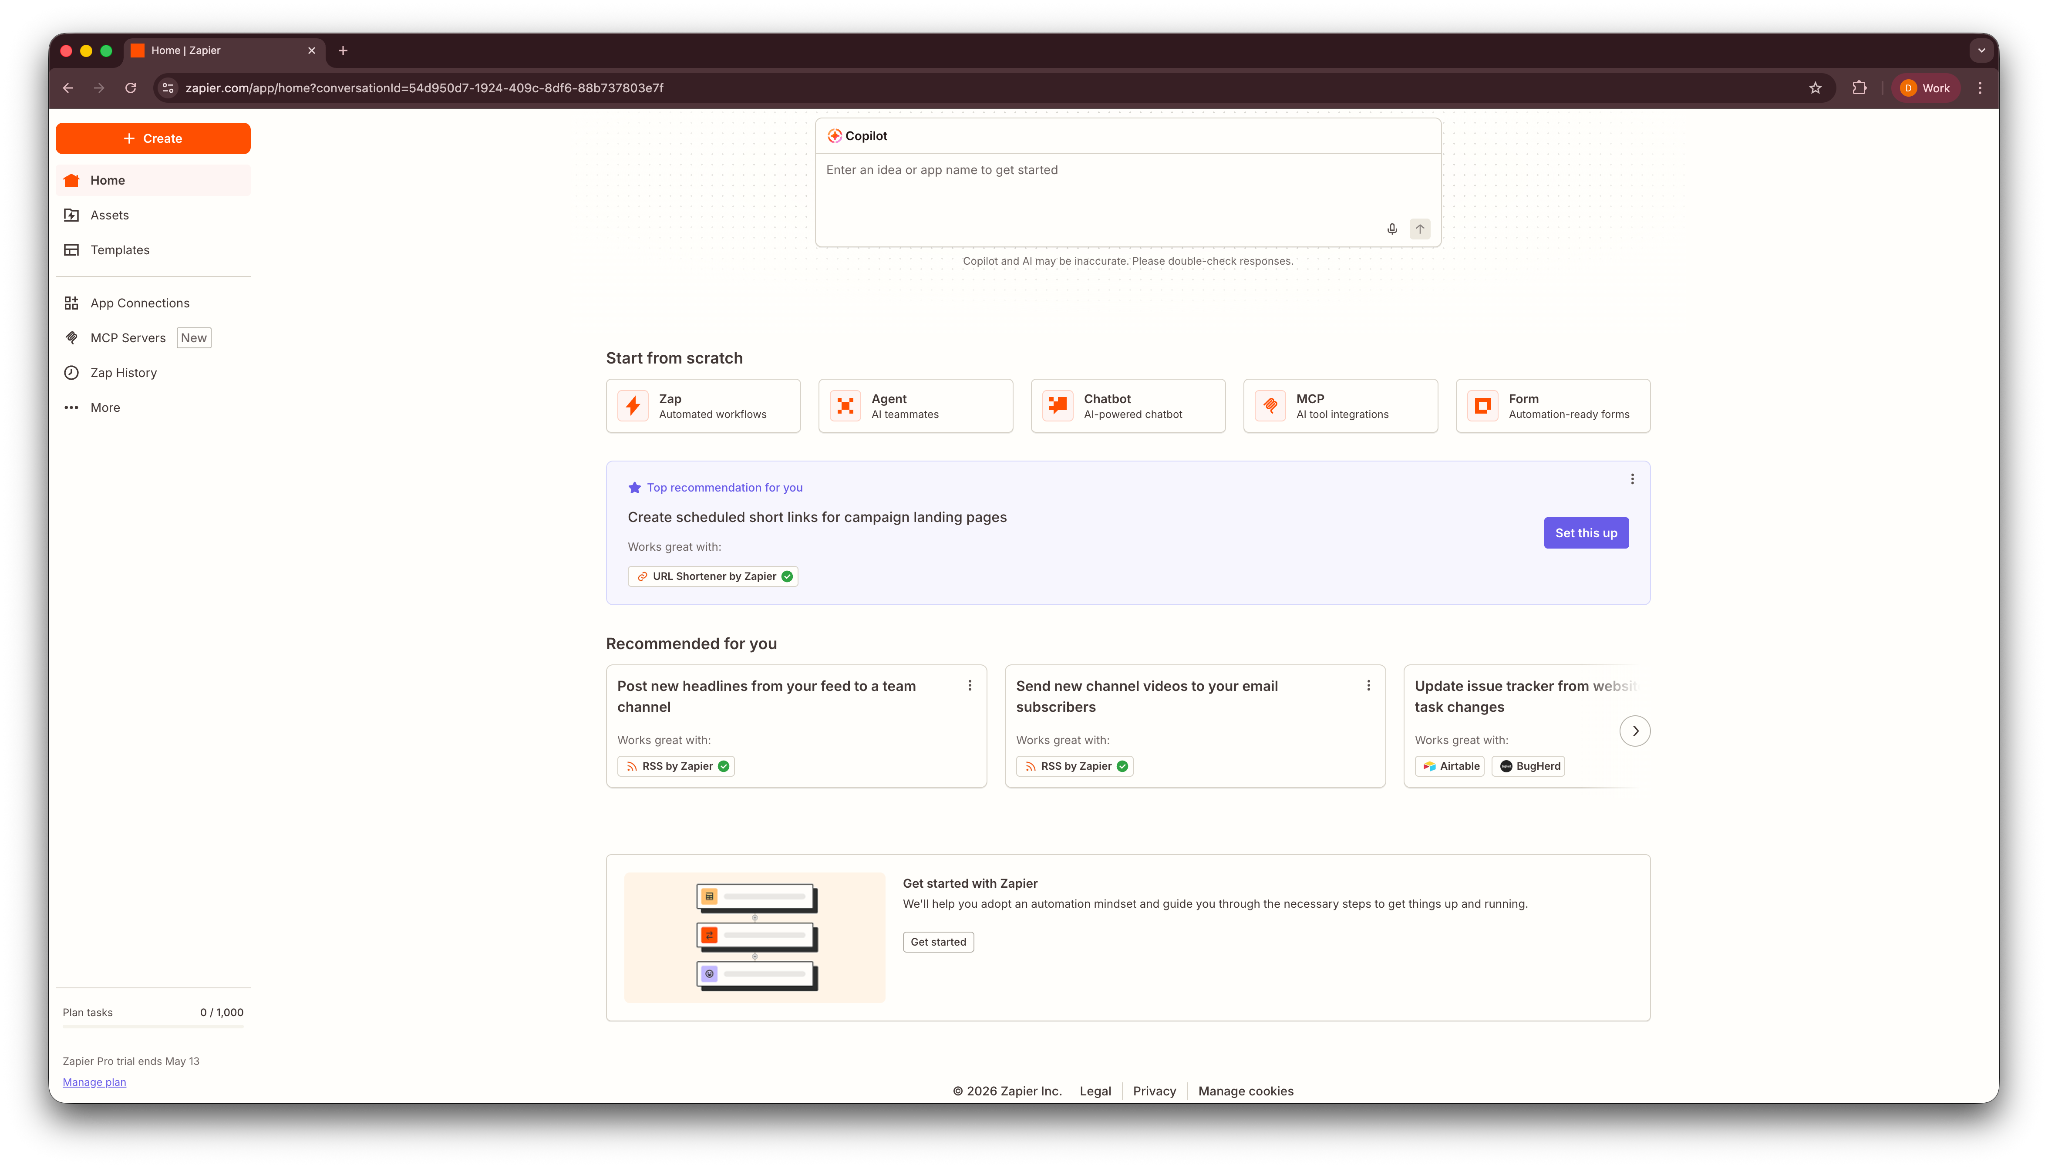This screenshot has width=2048, height=1168.
Task: Click the Home house icon
Action: (x=71, y=180)
